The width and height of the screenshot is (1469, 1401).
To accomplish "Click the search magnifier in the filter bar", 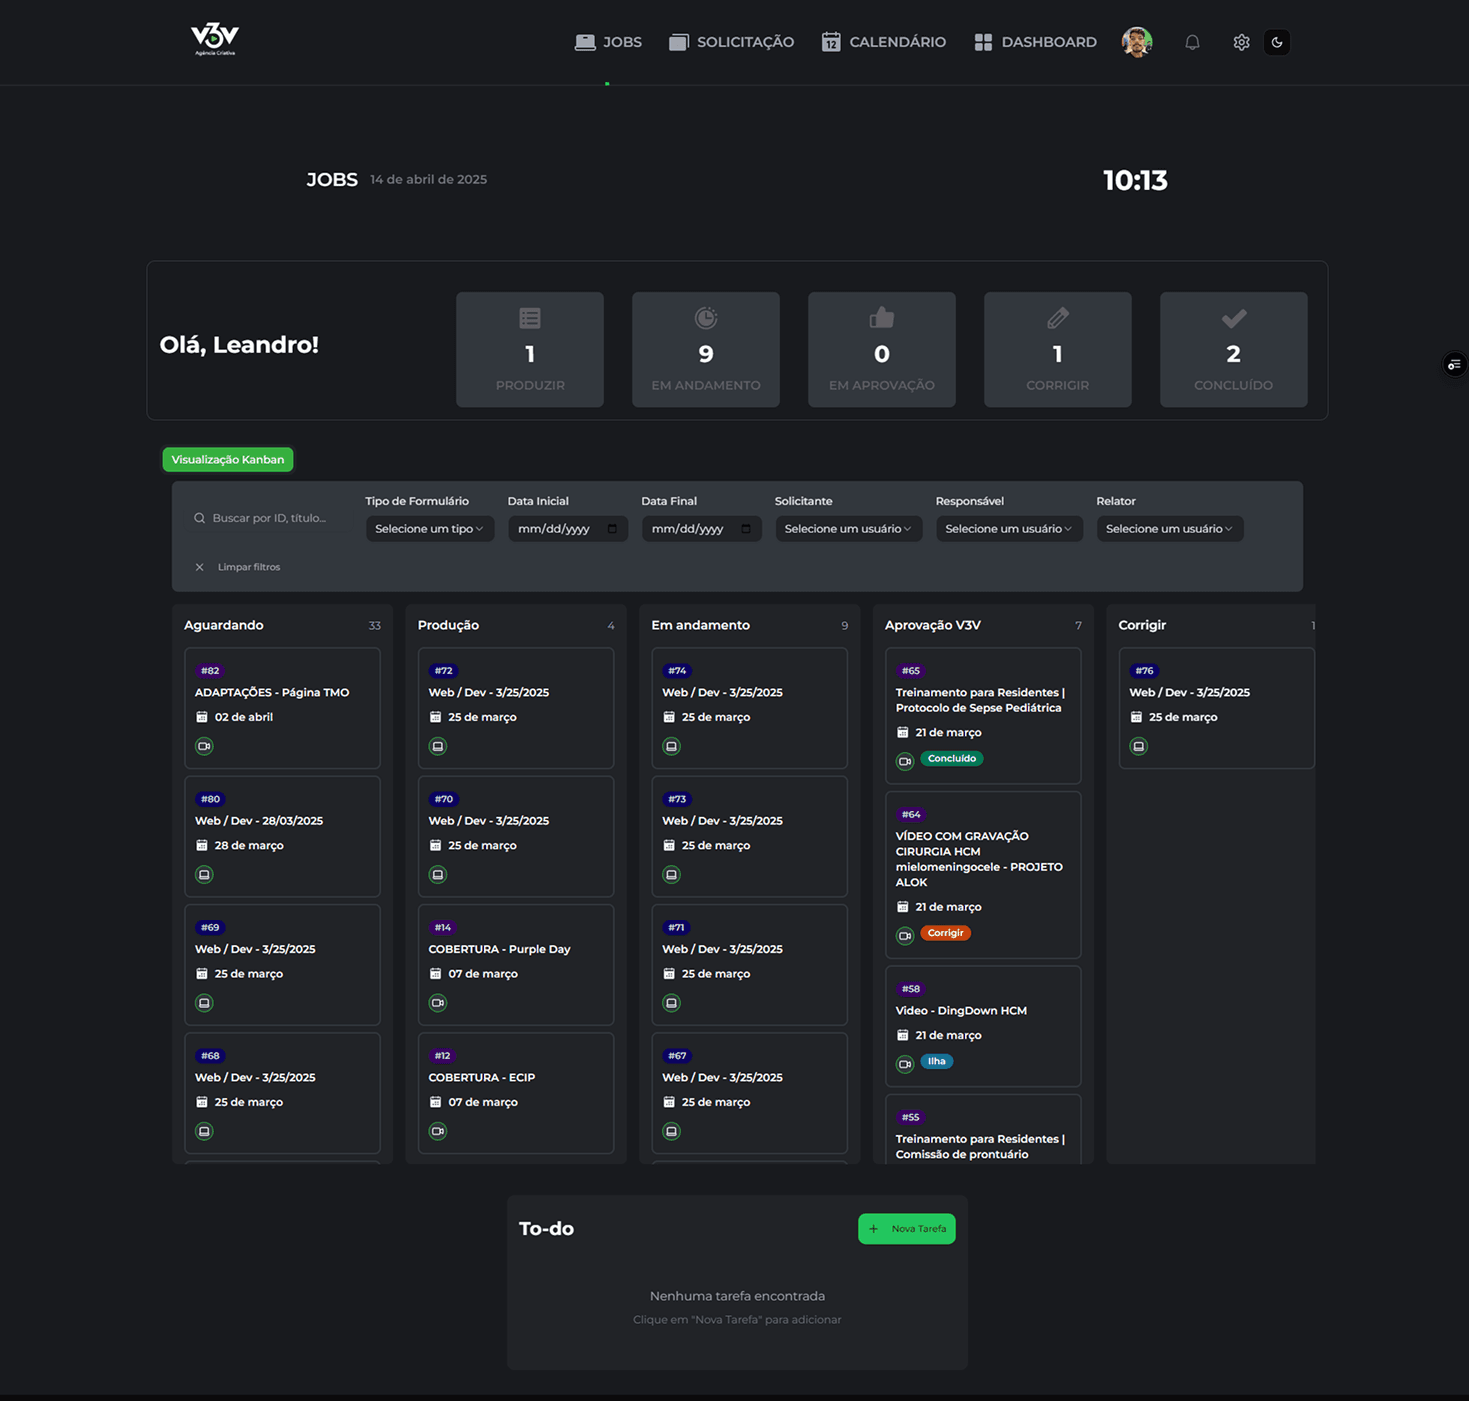I will click(199, 517).
